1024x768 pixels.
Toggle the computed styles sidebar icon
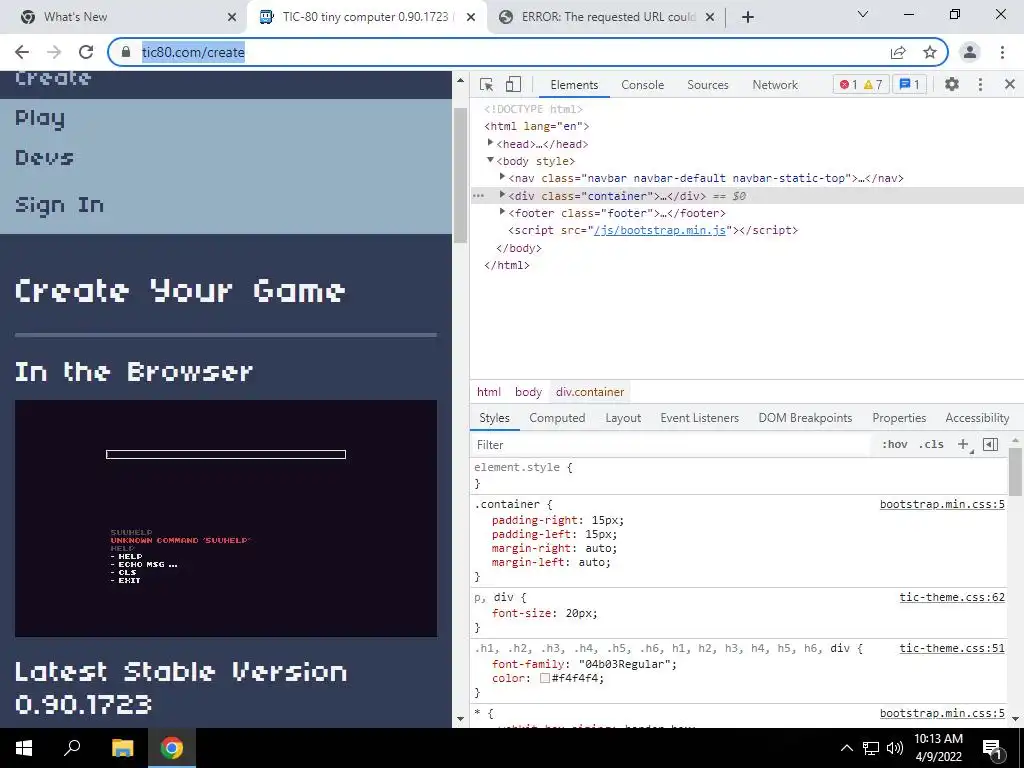[991, 445]
